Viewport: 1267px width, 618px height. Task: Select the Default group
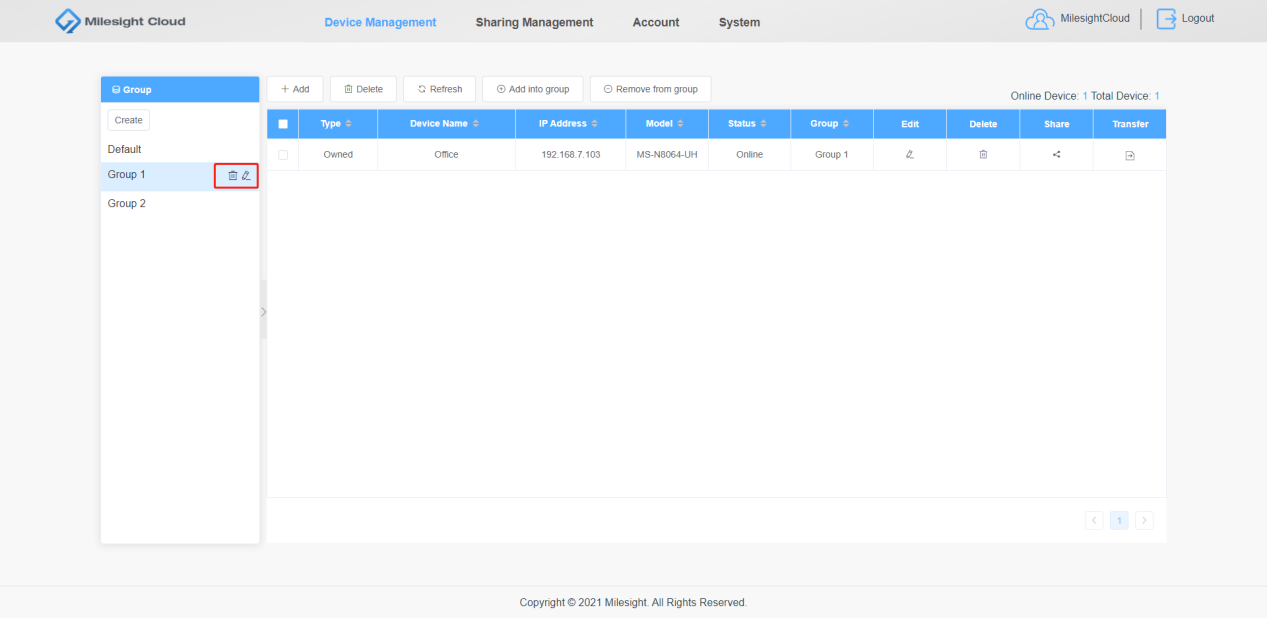[x=180, y=149]
